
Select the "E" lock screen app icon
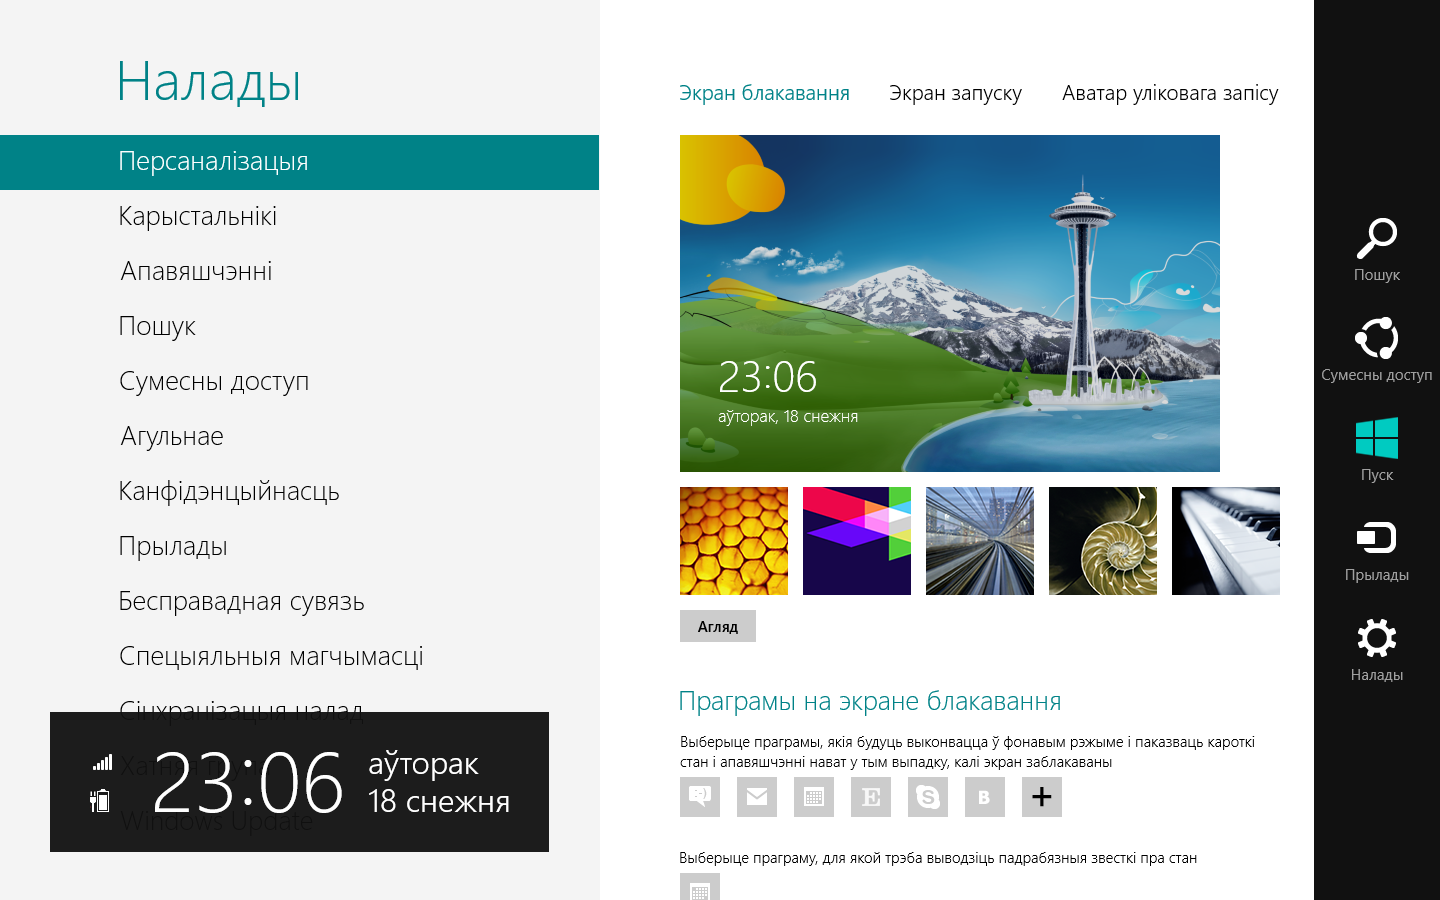871,797
